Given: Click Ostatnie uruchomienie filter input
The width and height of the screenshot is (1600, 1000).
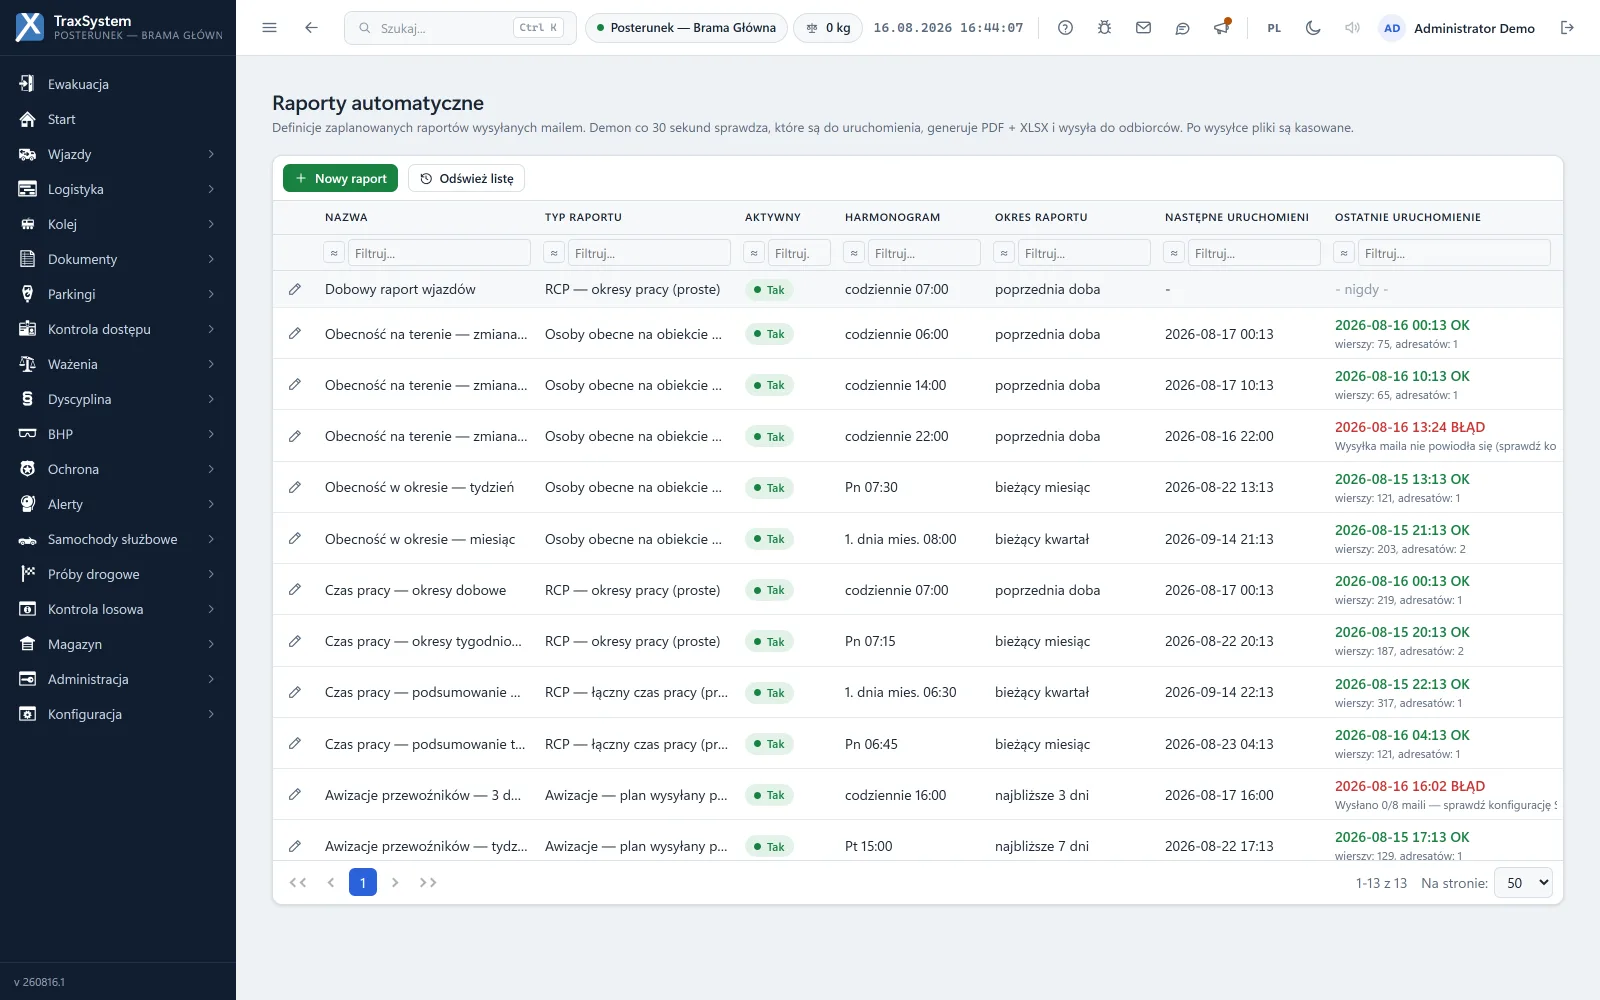Looking at the screenshot, I should (1454, 253).
